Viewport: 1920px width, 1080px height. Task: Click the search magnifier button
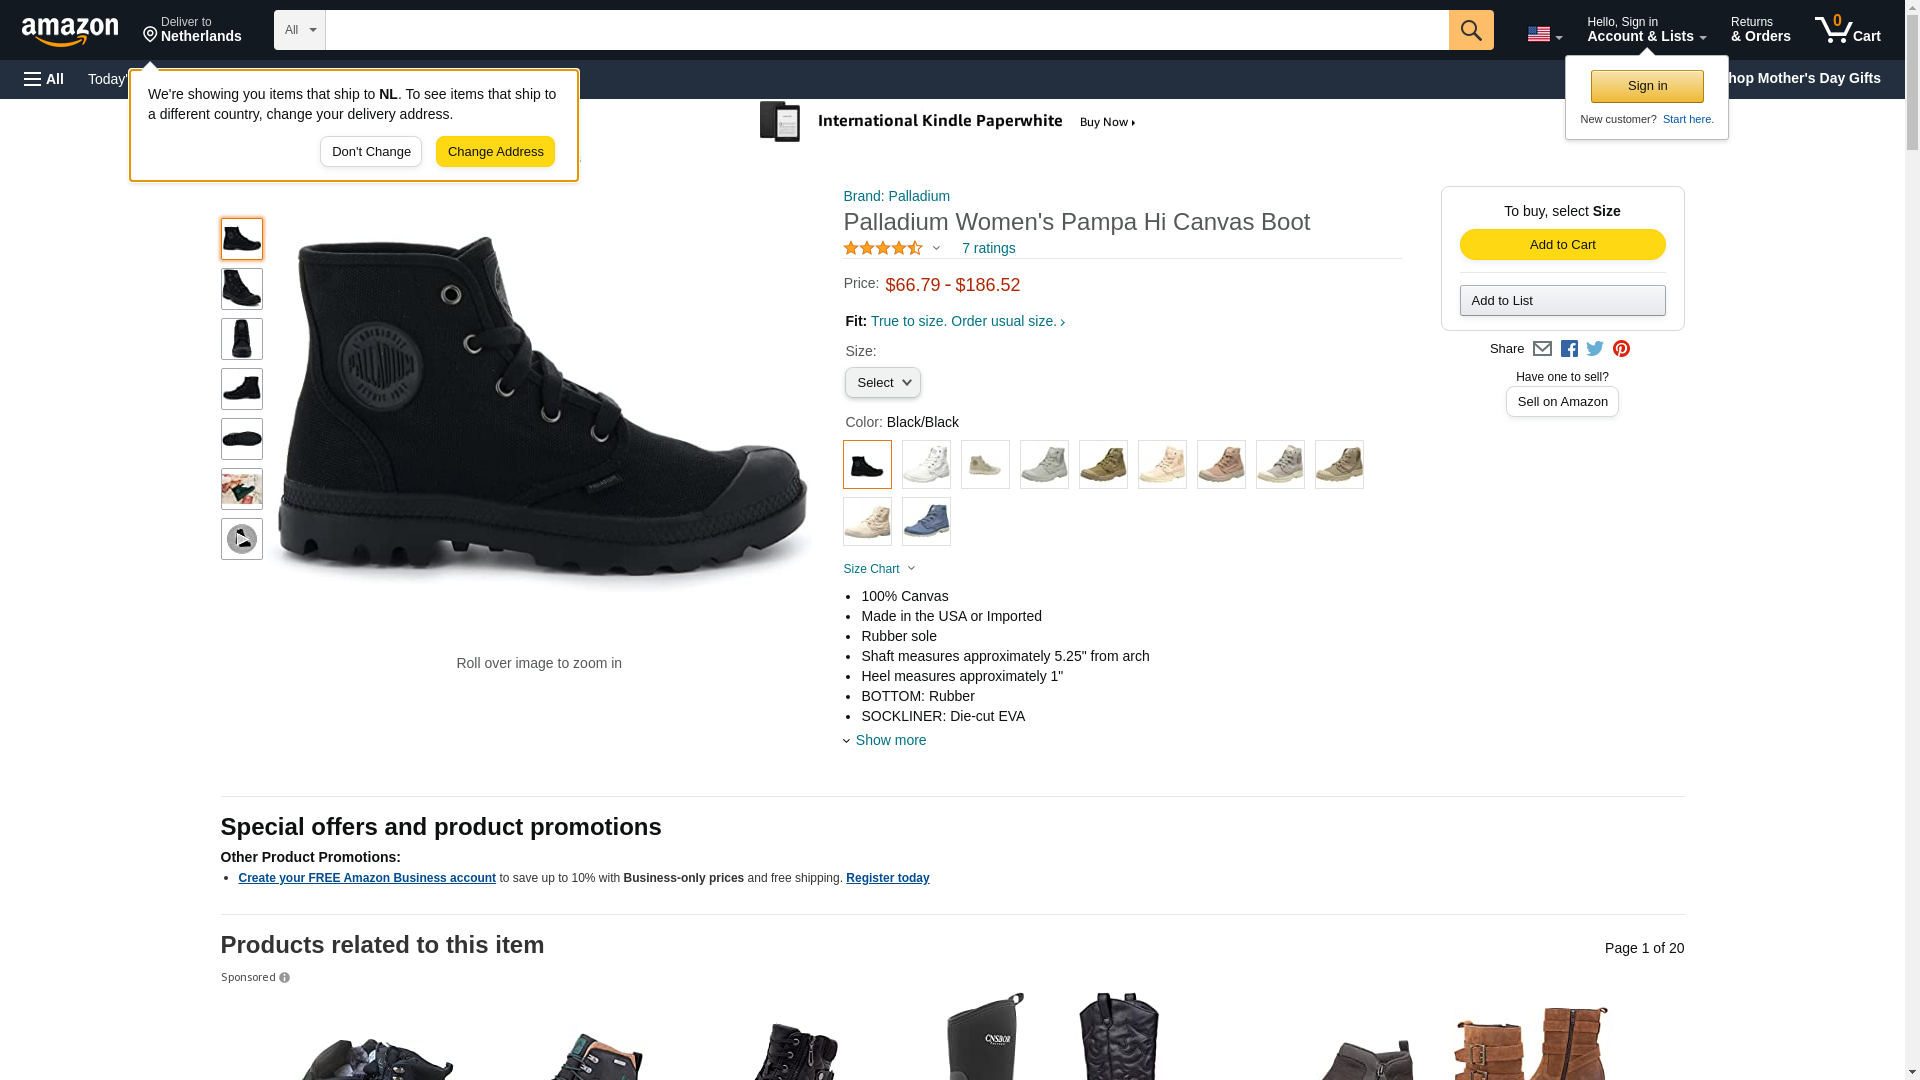(1470, 30)
